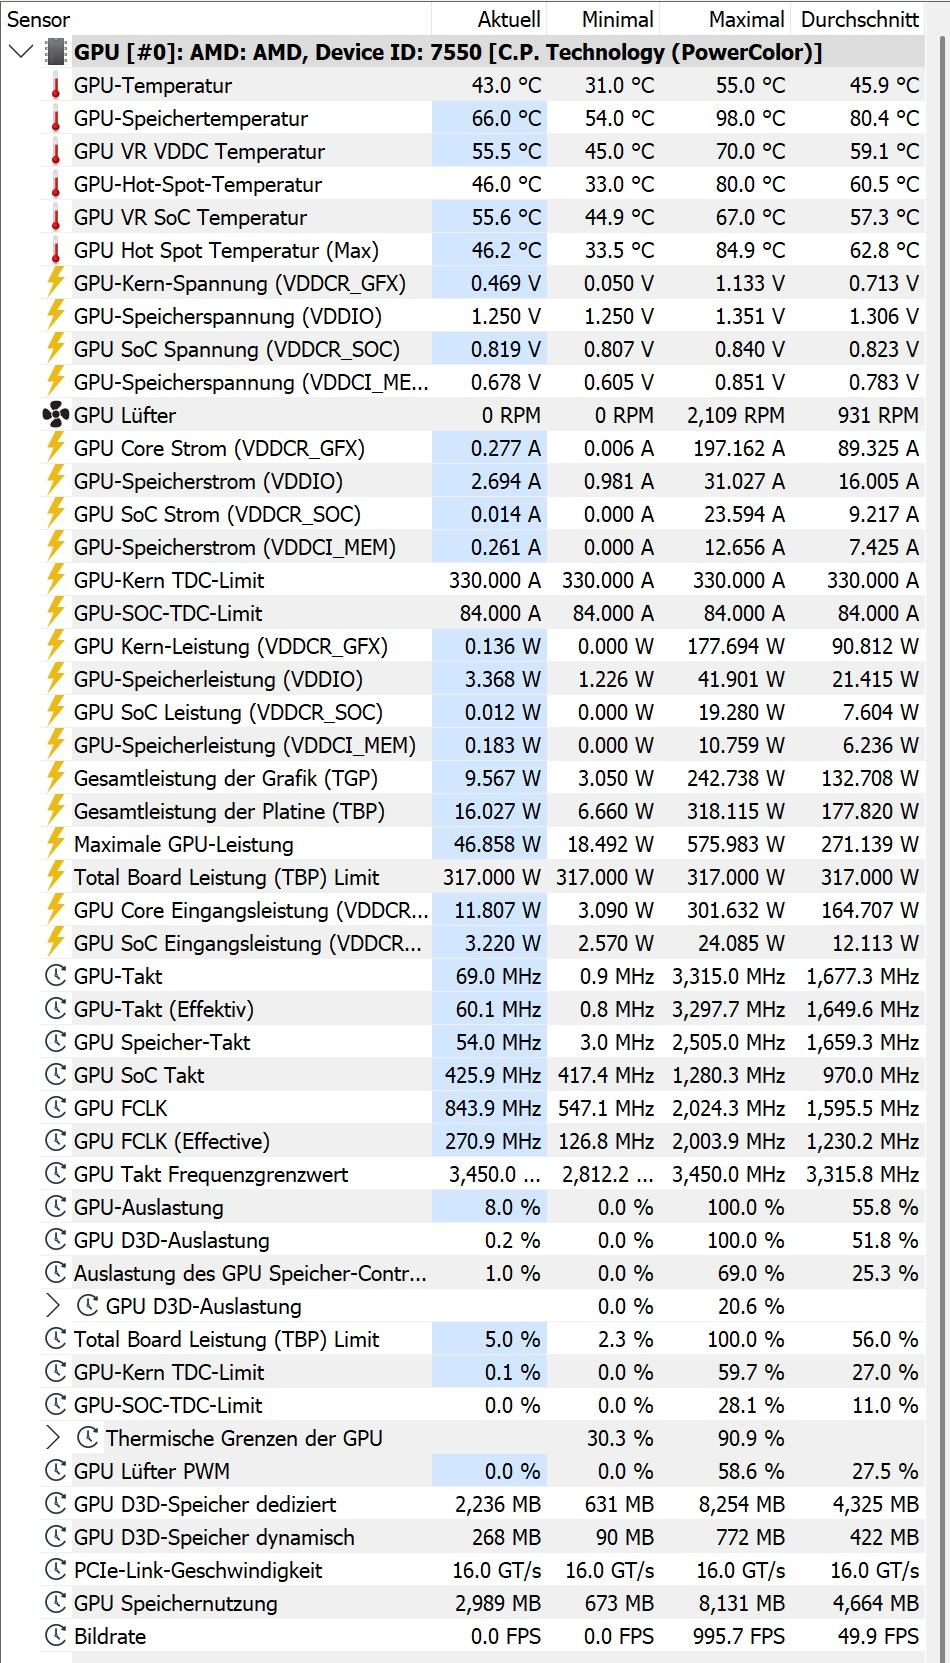
Task: Click the clock icon next to PCIe-Link-Geschwindigkeit
Action: (56, 1570)
